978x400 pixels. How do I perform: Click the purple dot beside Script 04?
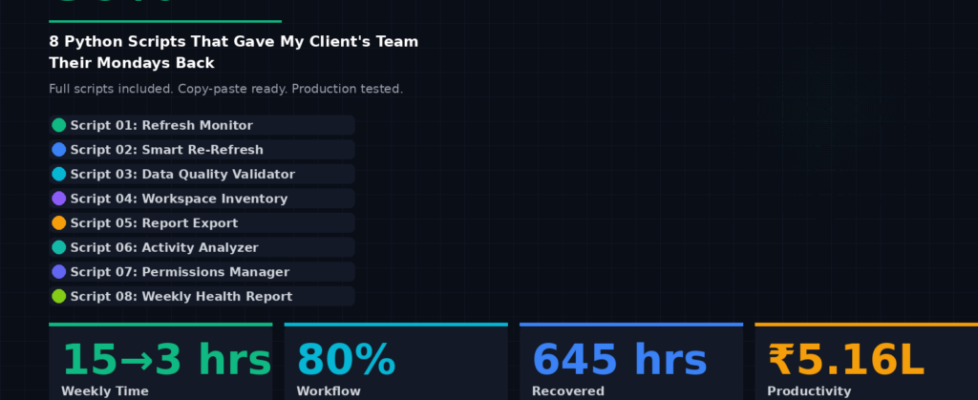coord(59,199)
